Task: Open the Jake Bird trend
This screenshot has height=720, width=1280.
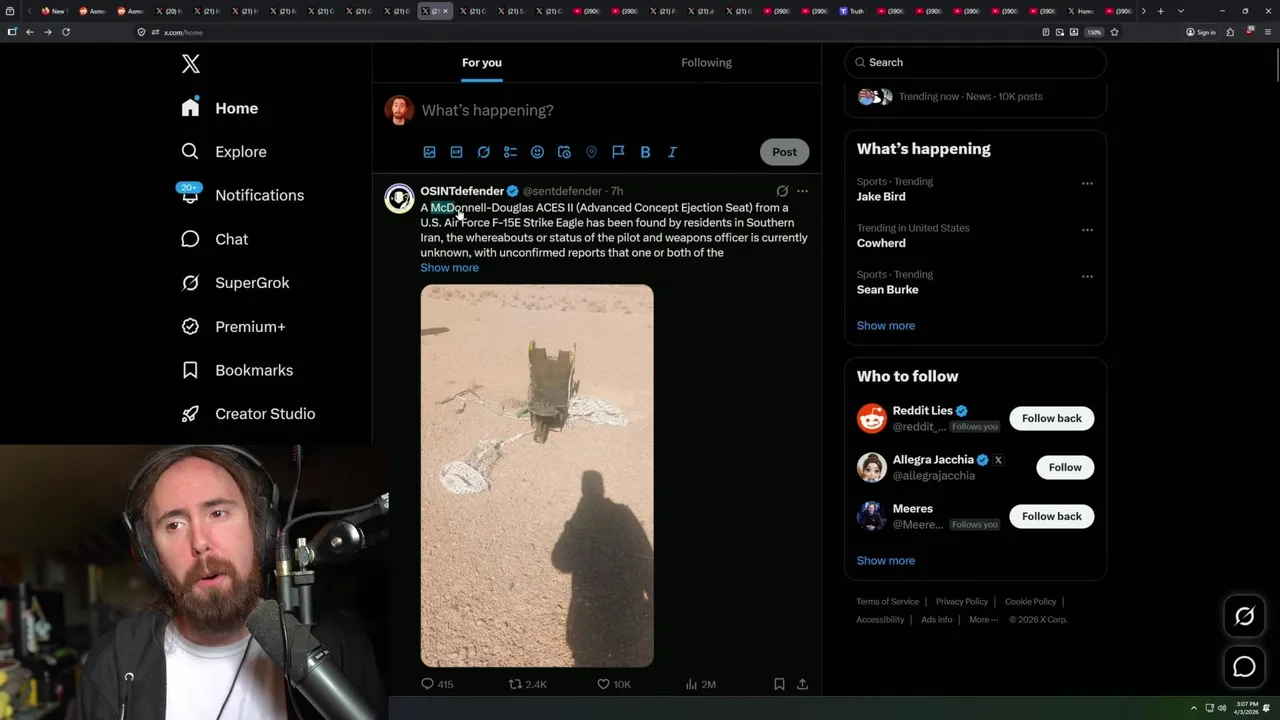Action: click(881, 197)
